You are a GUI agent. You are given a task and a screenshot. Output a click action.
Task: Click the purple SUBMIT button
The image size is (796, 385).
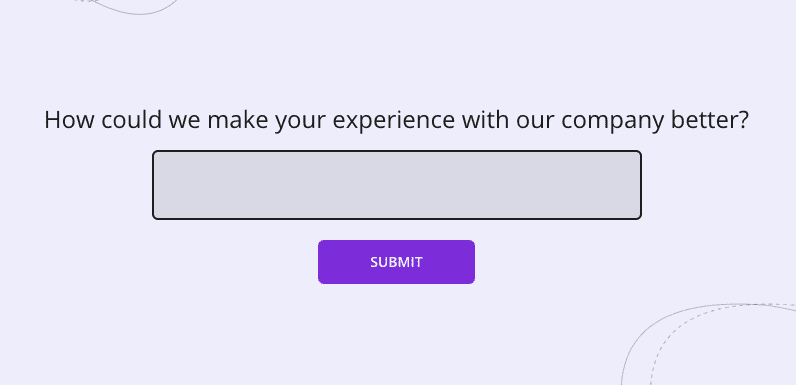(396, 262)
